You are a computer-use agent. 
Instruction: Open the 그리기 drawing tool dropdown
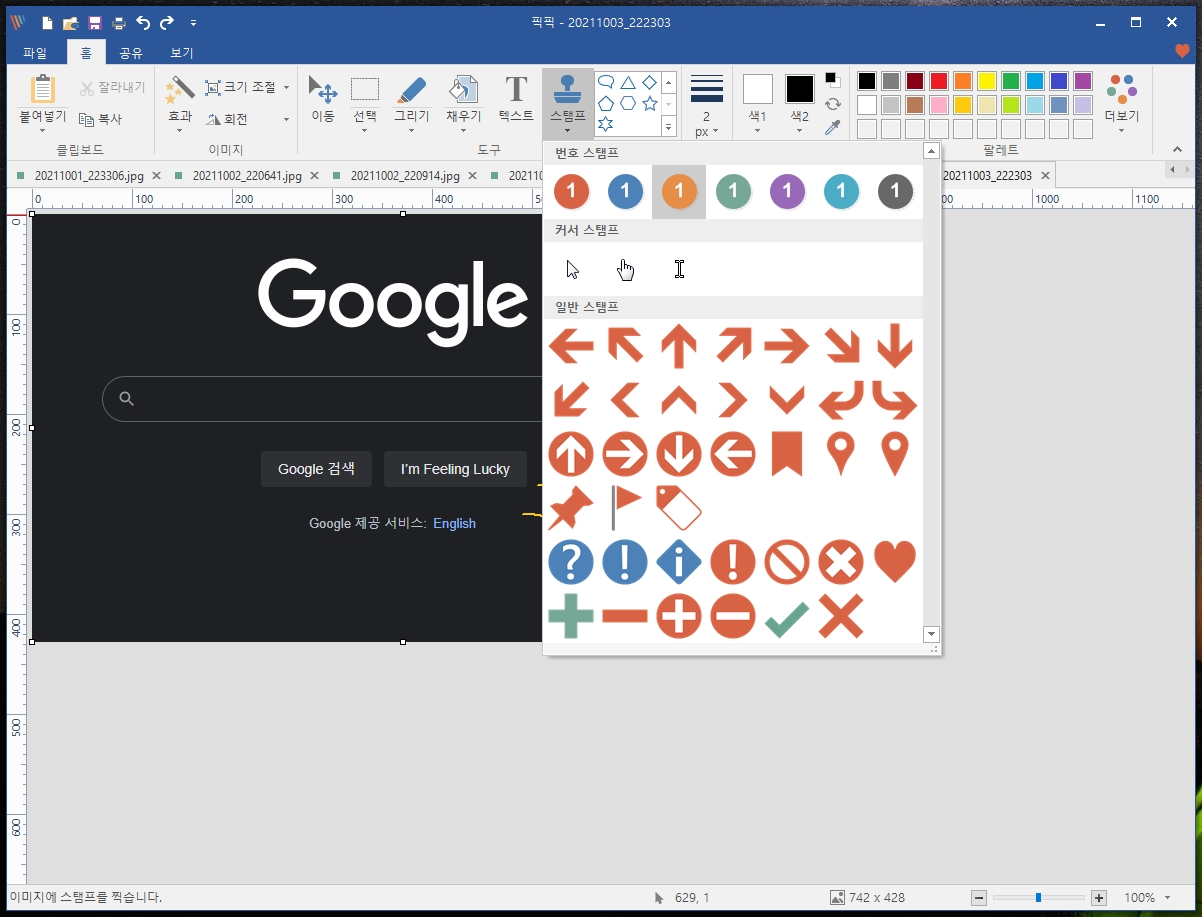412,129
